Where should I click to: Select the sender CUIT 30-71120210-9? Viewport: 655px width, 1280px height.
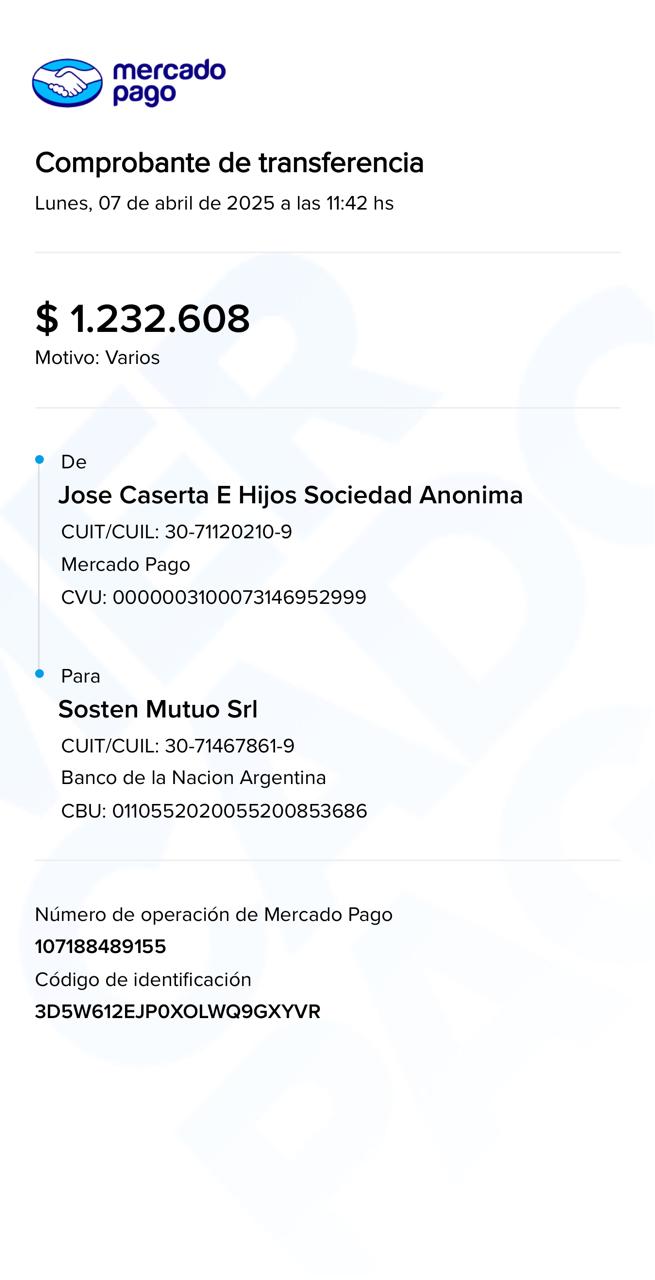(x=228, y=531)
